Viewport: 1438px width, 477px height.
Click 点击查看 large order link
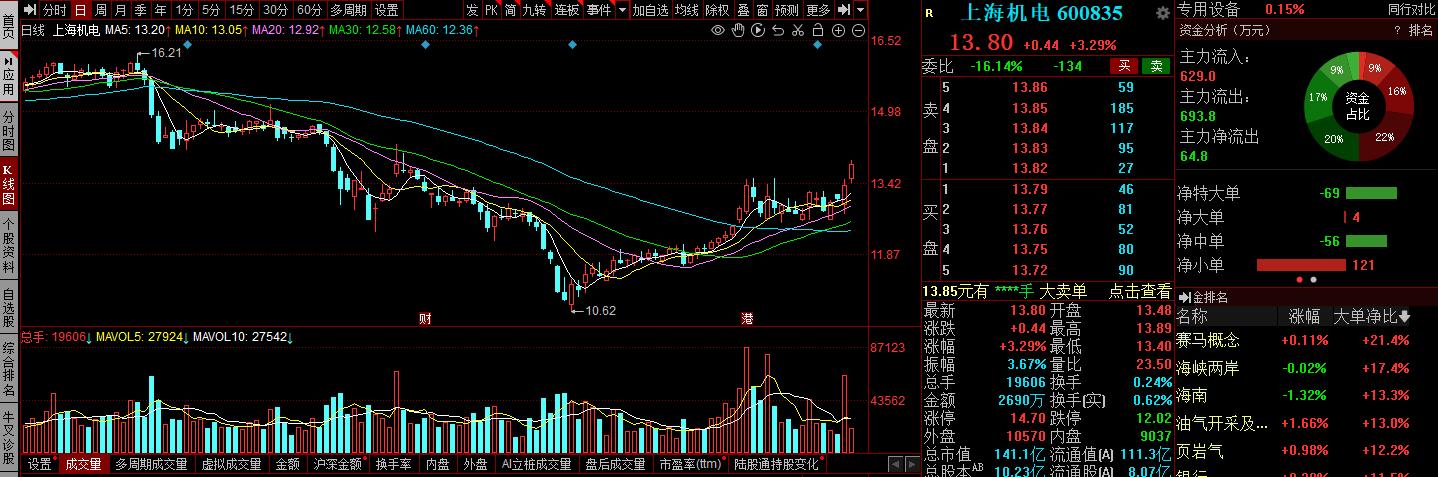click(1140, 291)
